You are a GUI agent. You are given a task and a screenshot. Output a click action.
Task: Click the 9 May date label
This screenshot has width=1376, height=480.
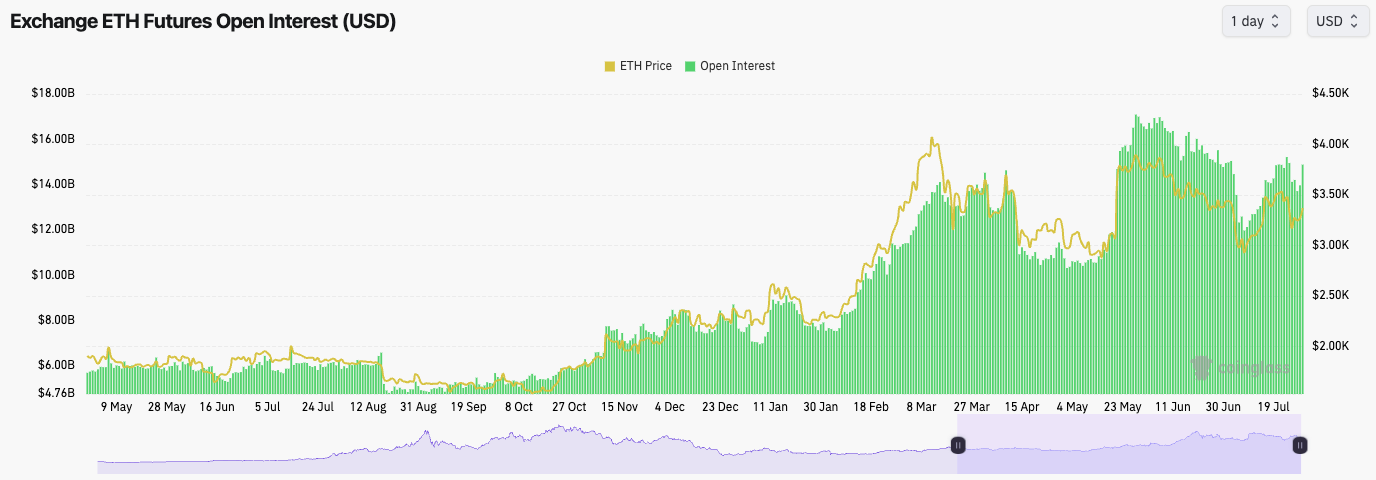click(x=117, y=407)
